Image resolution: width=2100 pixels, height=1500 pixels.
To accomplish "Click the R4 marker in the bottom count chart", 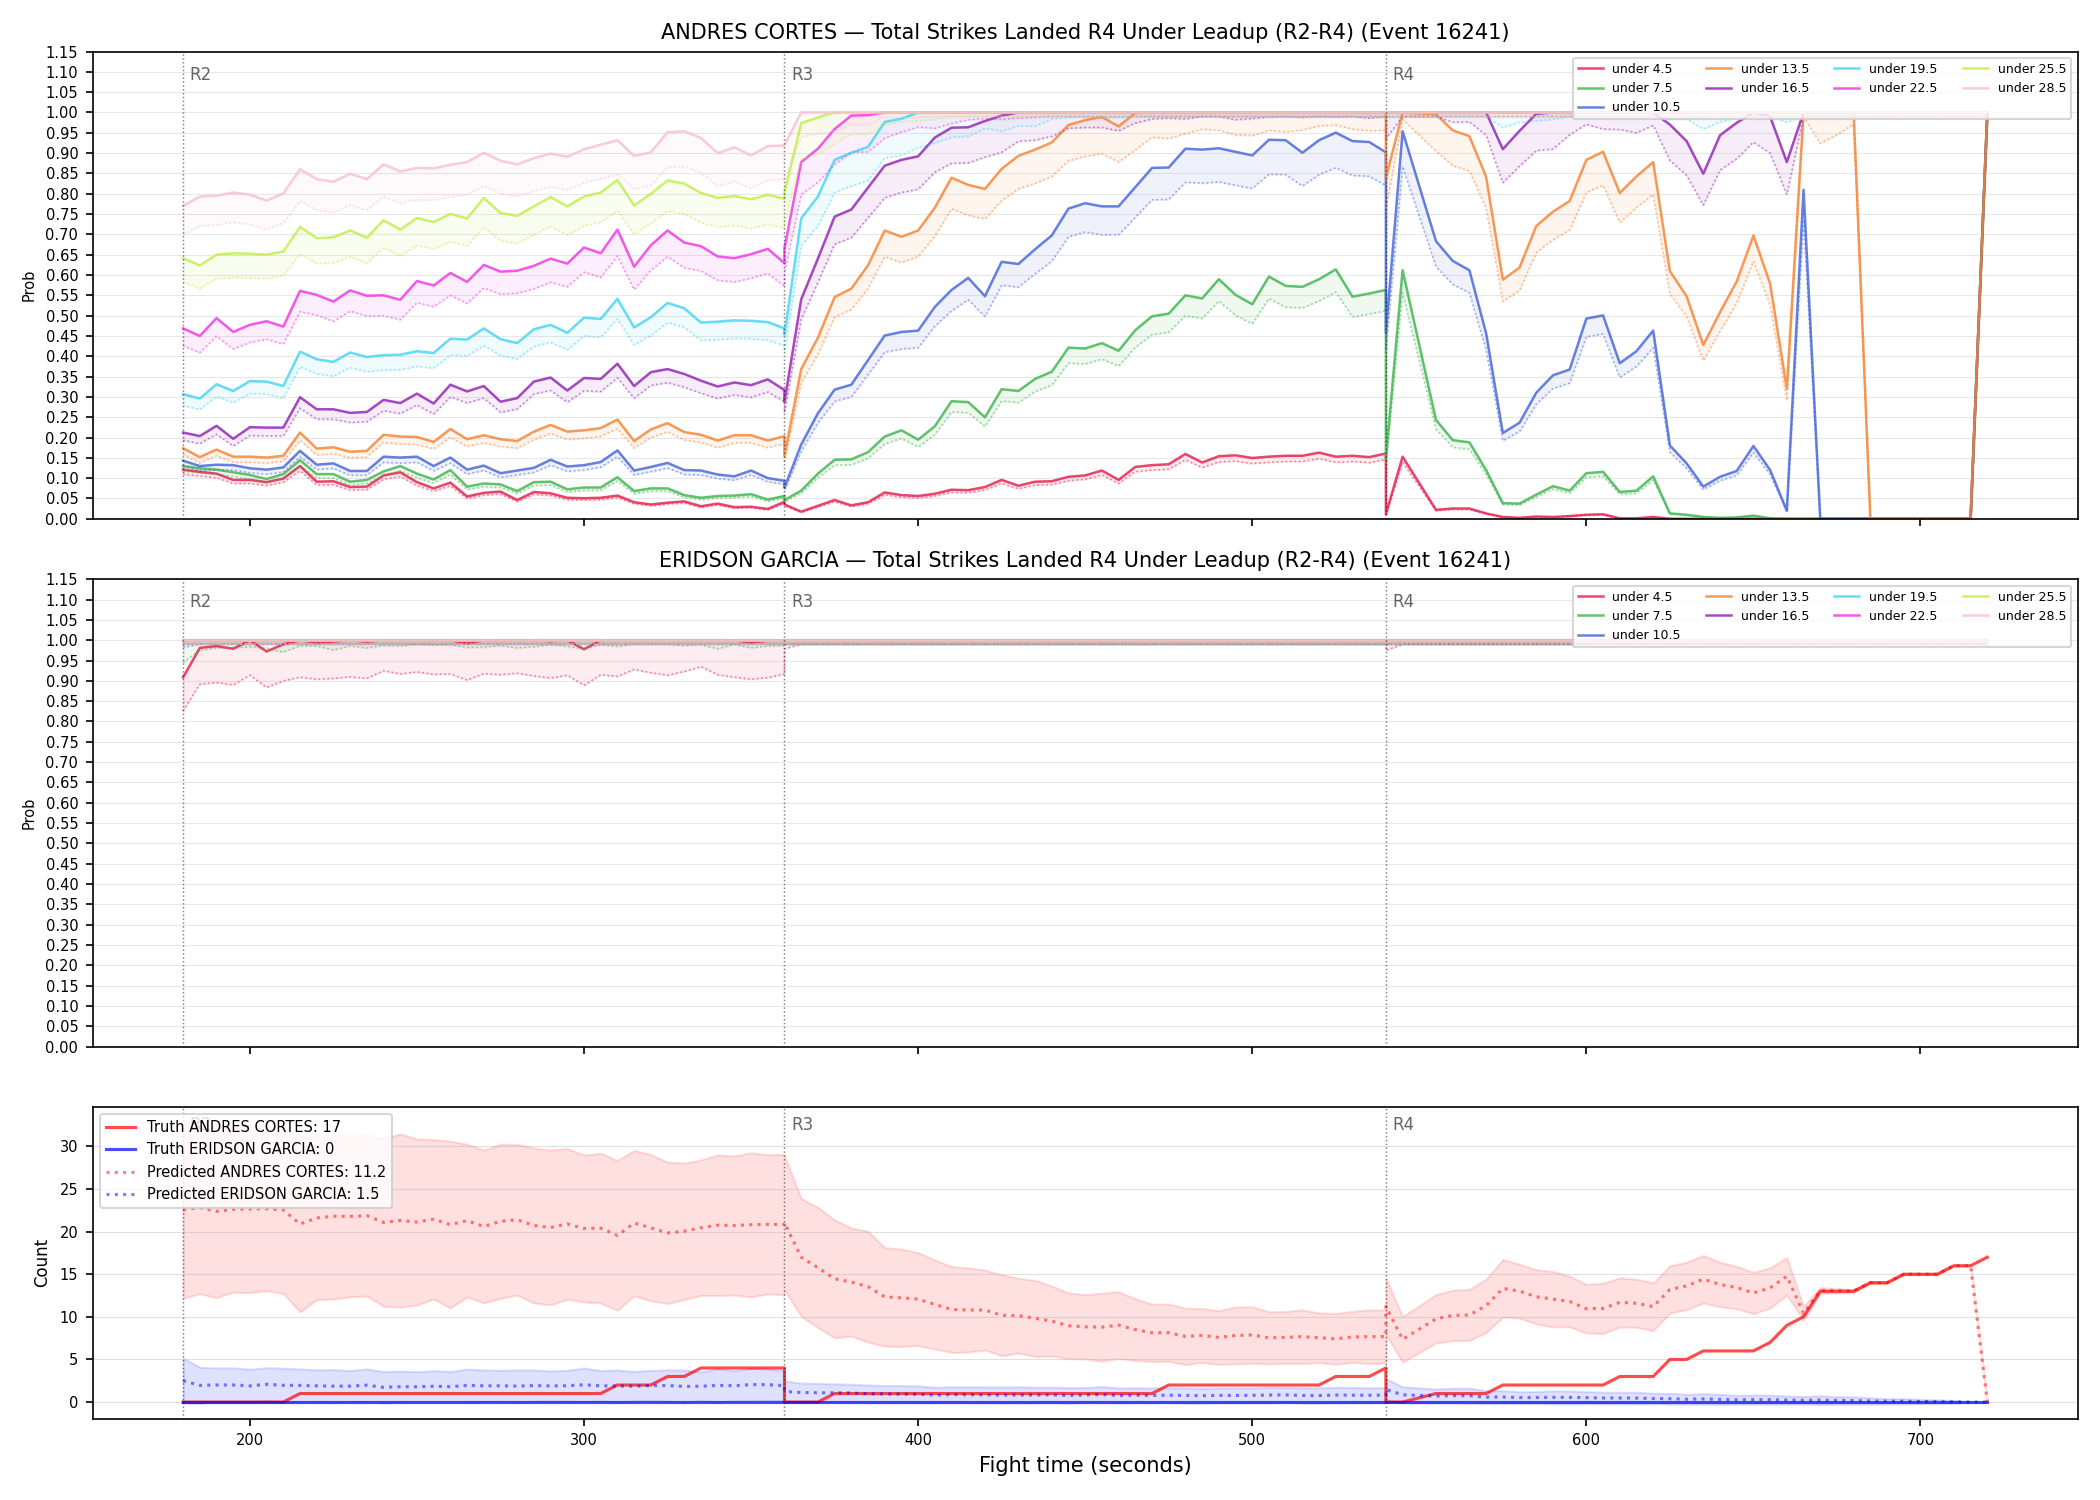I will [x=1403, y=1124].
